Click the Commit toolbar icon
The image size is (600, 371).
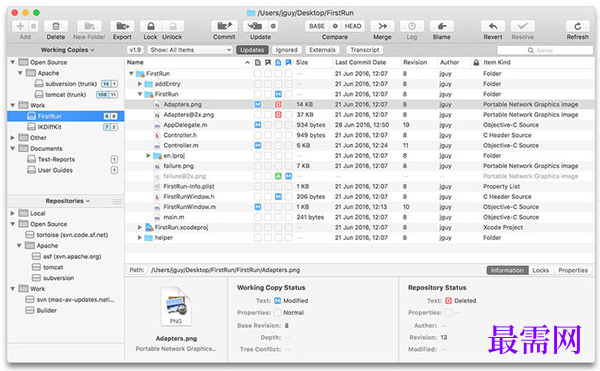pyautogui.click(x=224, y=26)
